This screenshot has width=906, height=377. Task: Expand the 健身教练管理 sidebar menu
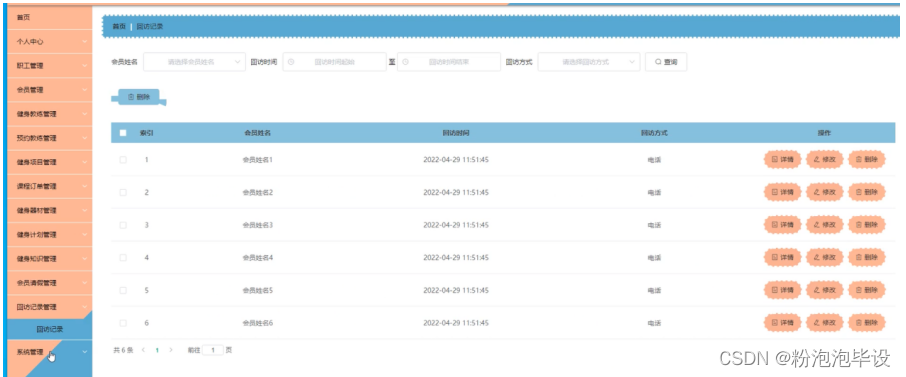(x=49, y=114)
